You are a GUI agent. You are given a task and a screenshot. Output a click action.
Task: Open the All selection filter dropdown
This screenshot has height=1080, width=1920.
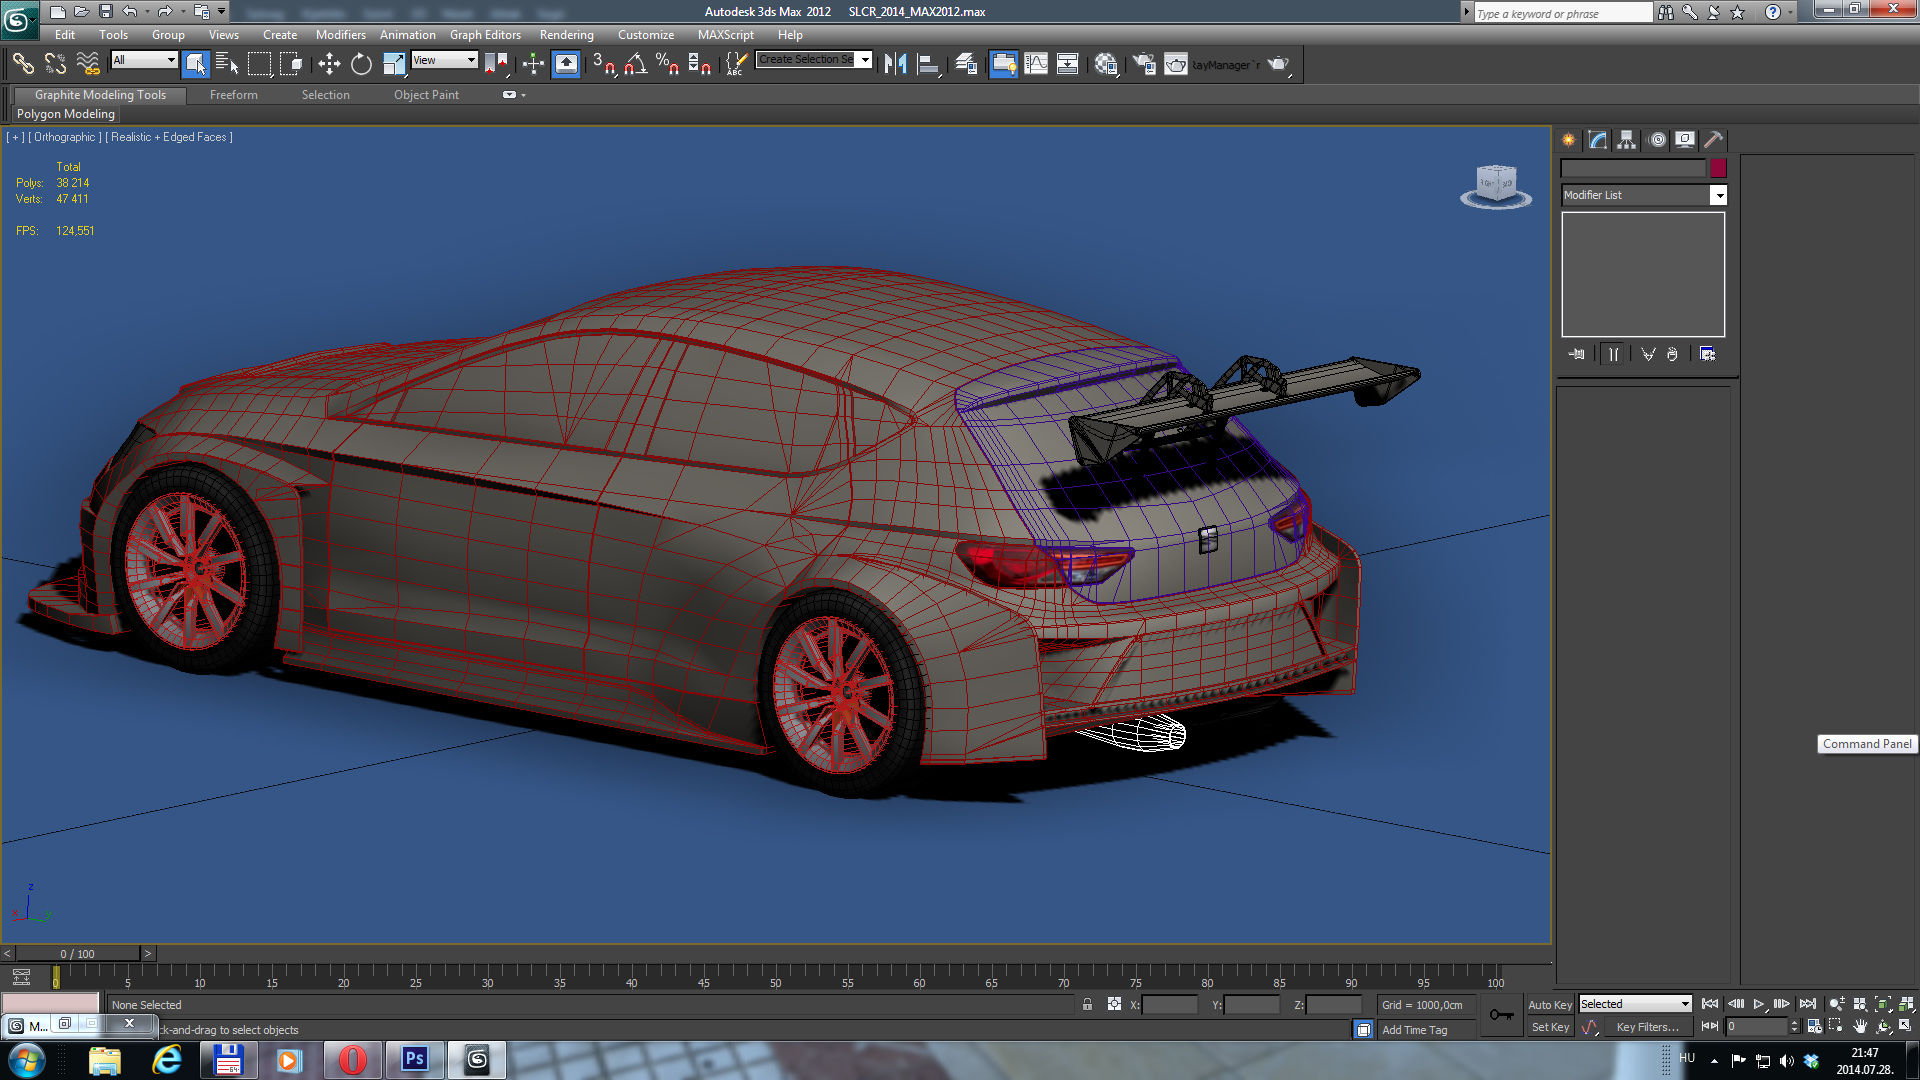pyautogui.click(x=144, y=60)
